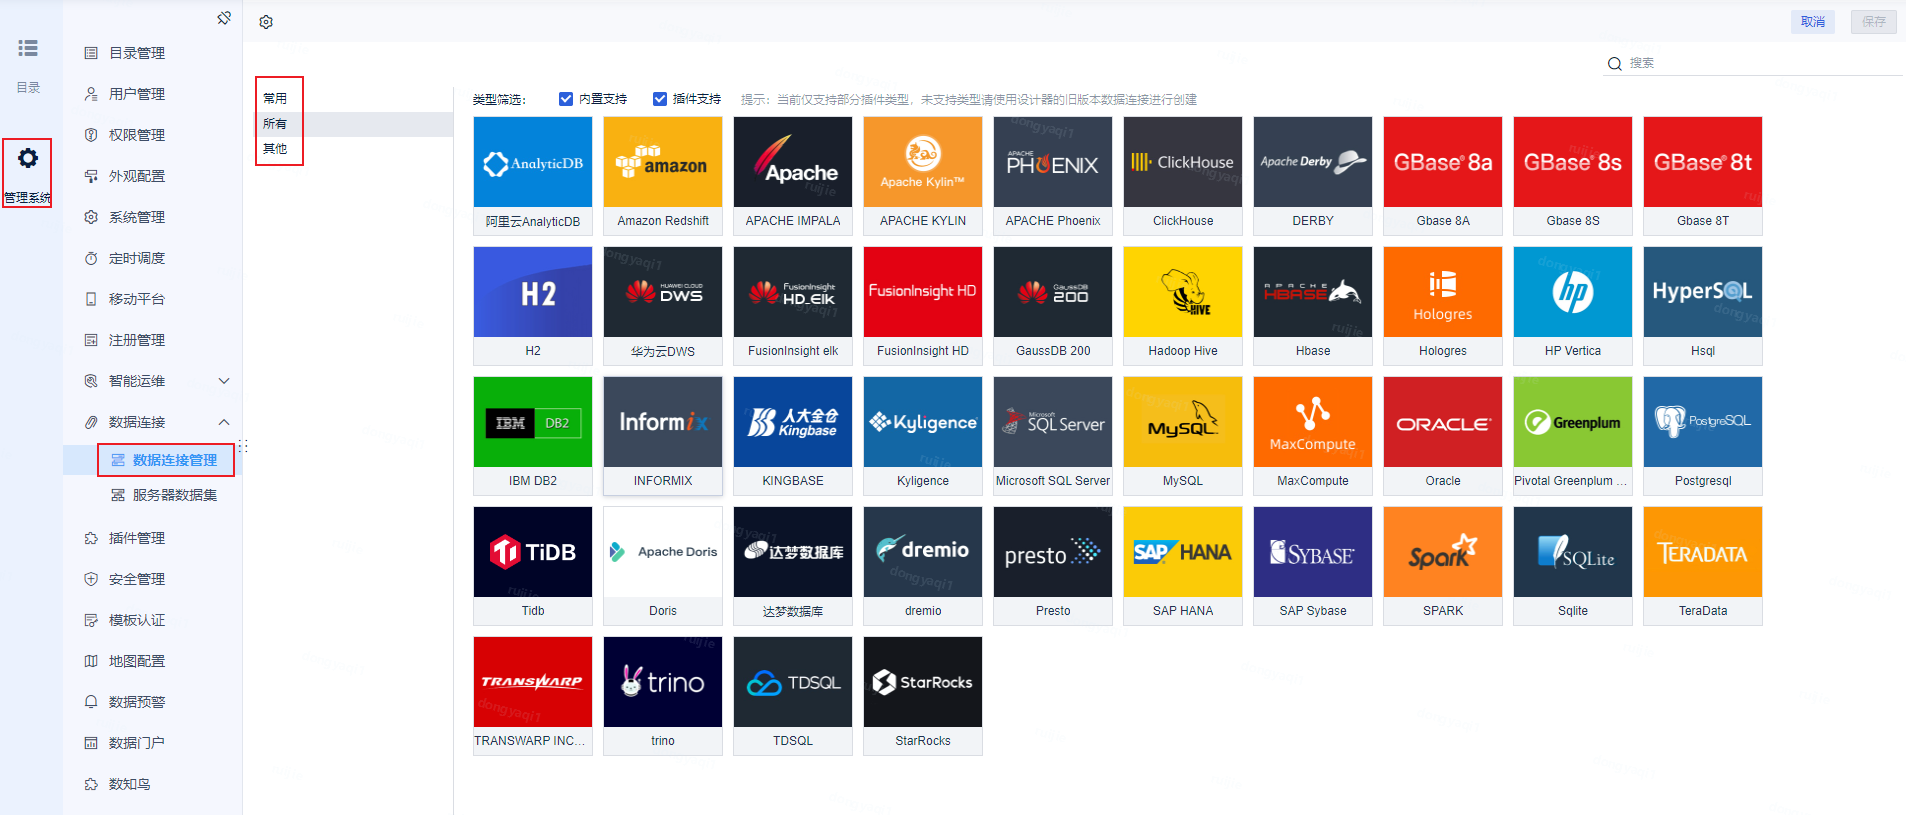Screen dimensions: 1906x815
Task: Collapse the 数据连接 menu chevron
Action: (224, 422)
